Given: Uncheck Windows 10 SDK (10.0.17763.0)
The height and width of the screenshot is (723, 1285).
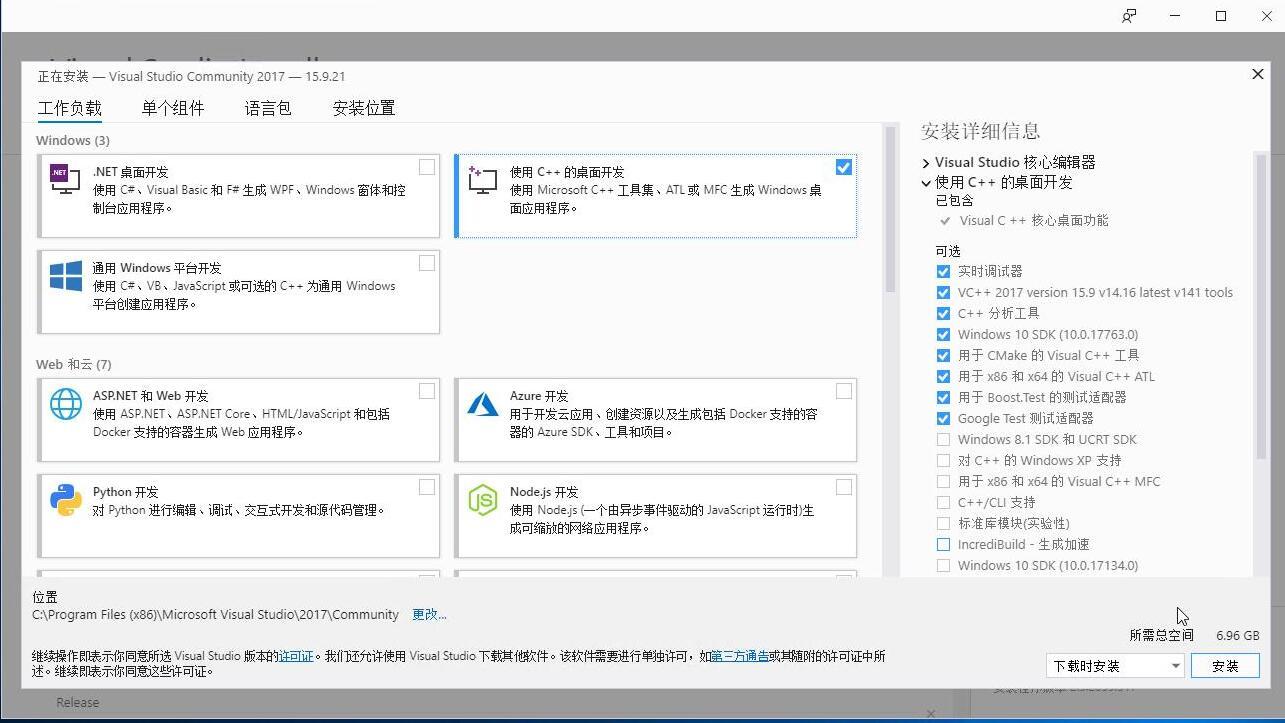Looking at the screenshot, I should 943,334.
